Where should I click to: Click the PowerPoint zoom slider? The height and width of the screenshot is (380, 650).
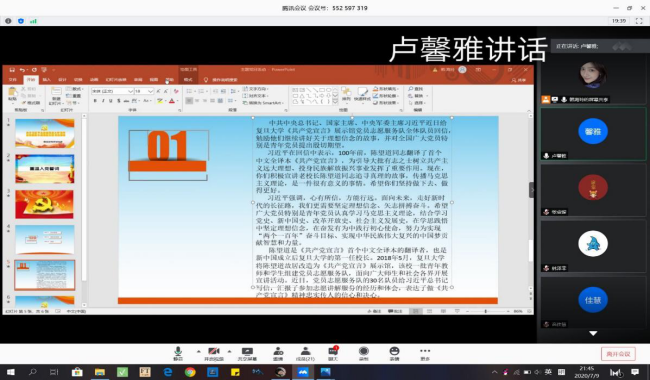pyautogui.click(x=485, y=311)
